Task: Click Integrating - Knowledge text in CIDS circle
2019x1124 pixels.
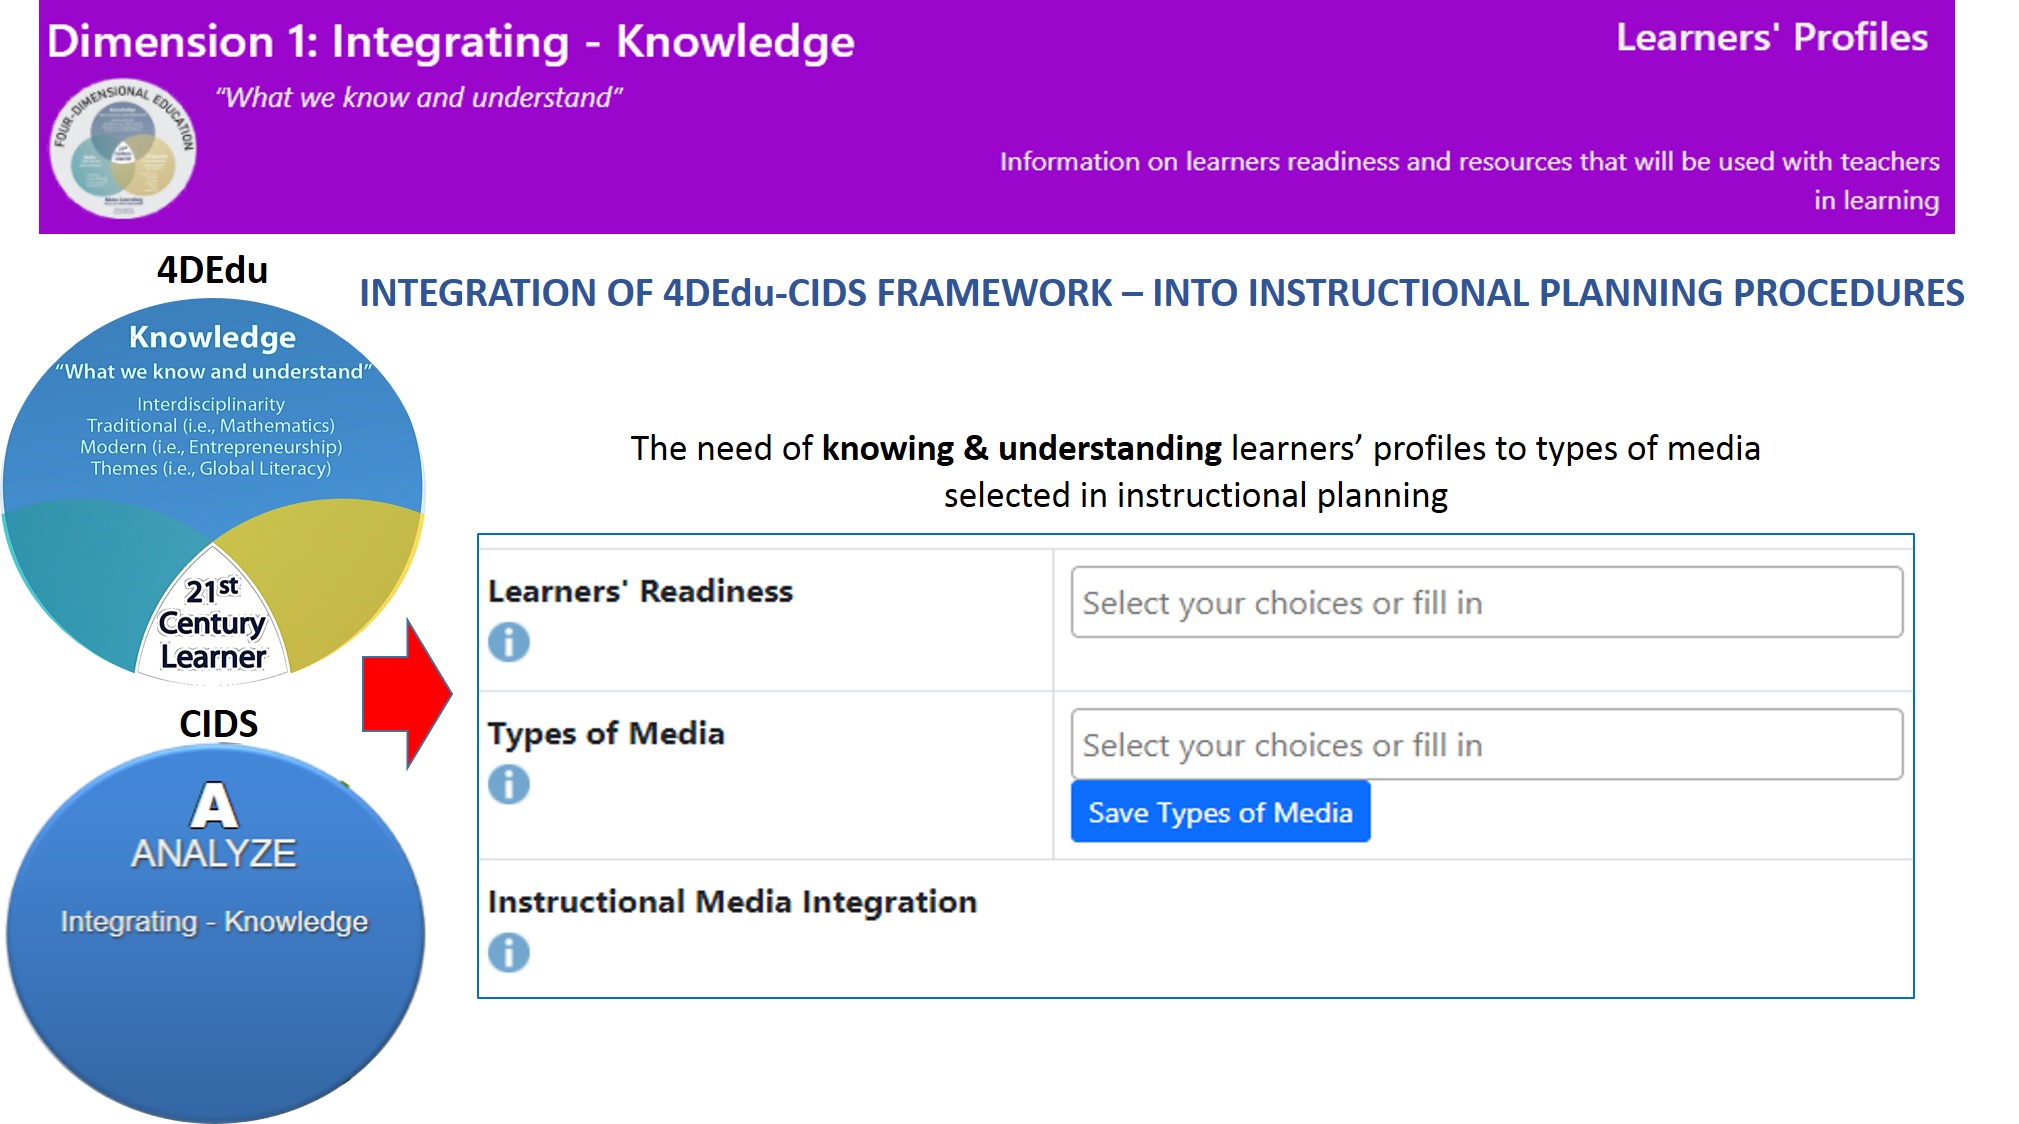Action: (214, 921)
